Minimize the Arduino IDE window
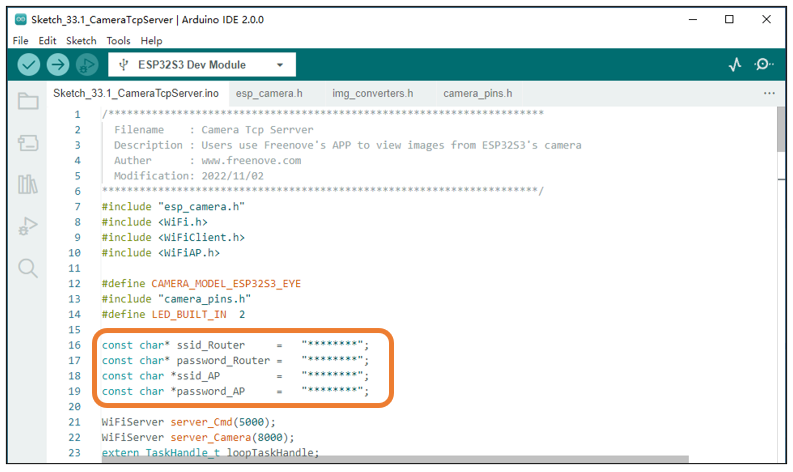This screenshot has width=793, height=472. tap(693, 19)
